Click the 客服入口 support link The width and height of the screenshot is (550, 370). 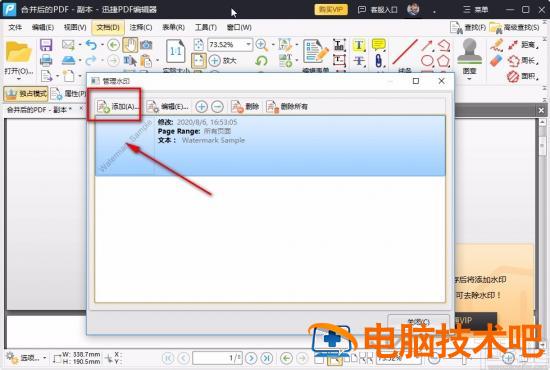coord(377,9)
